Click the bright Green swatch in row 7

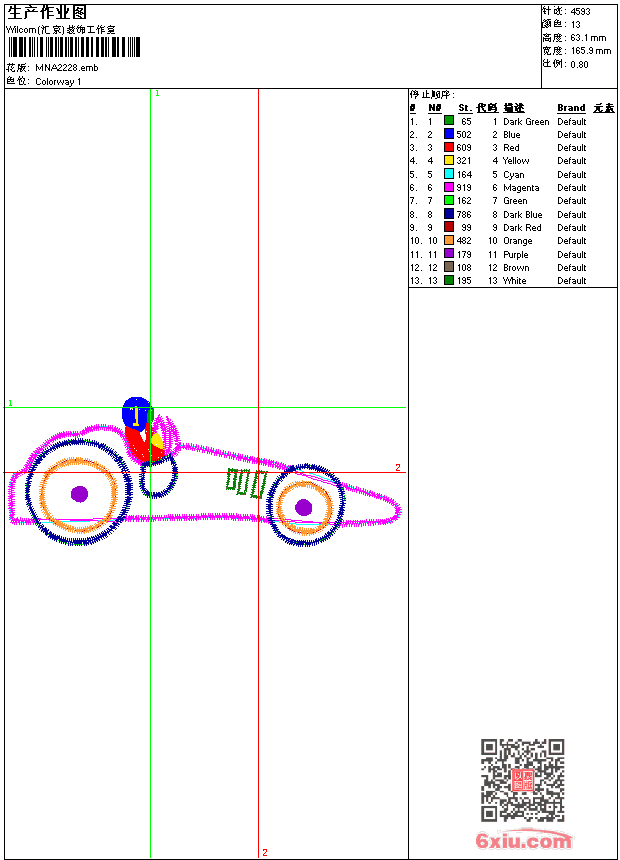449,200
